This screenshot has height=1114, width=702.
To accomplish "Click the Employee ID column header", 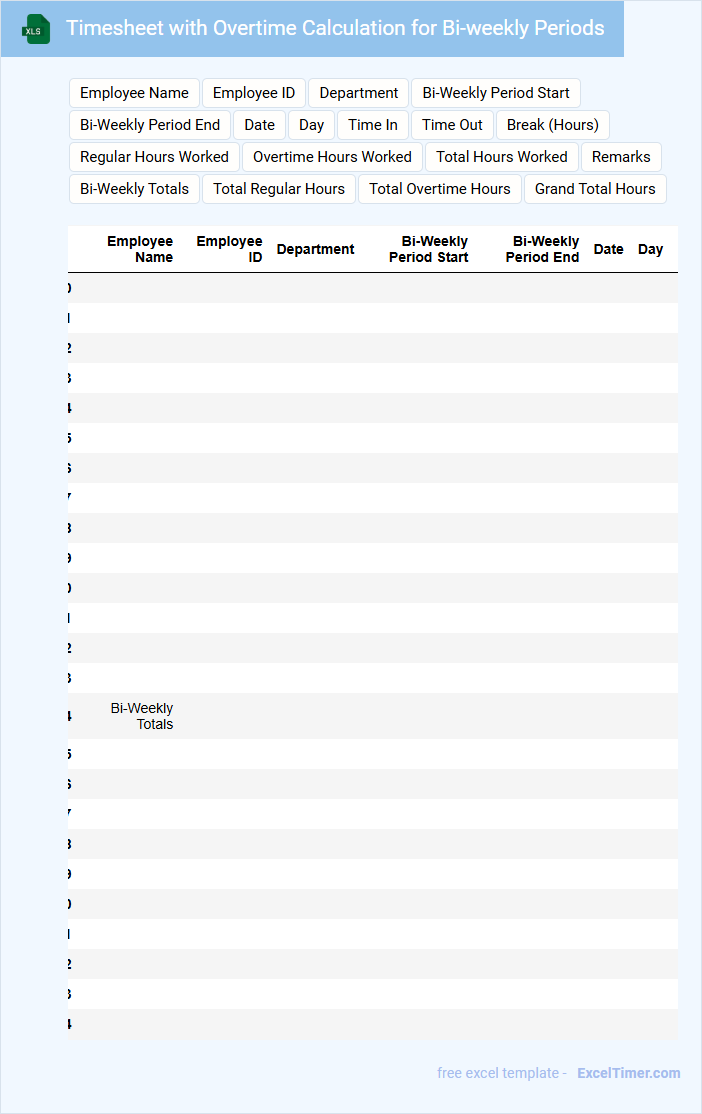I will click(230, 249).
